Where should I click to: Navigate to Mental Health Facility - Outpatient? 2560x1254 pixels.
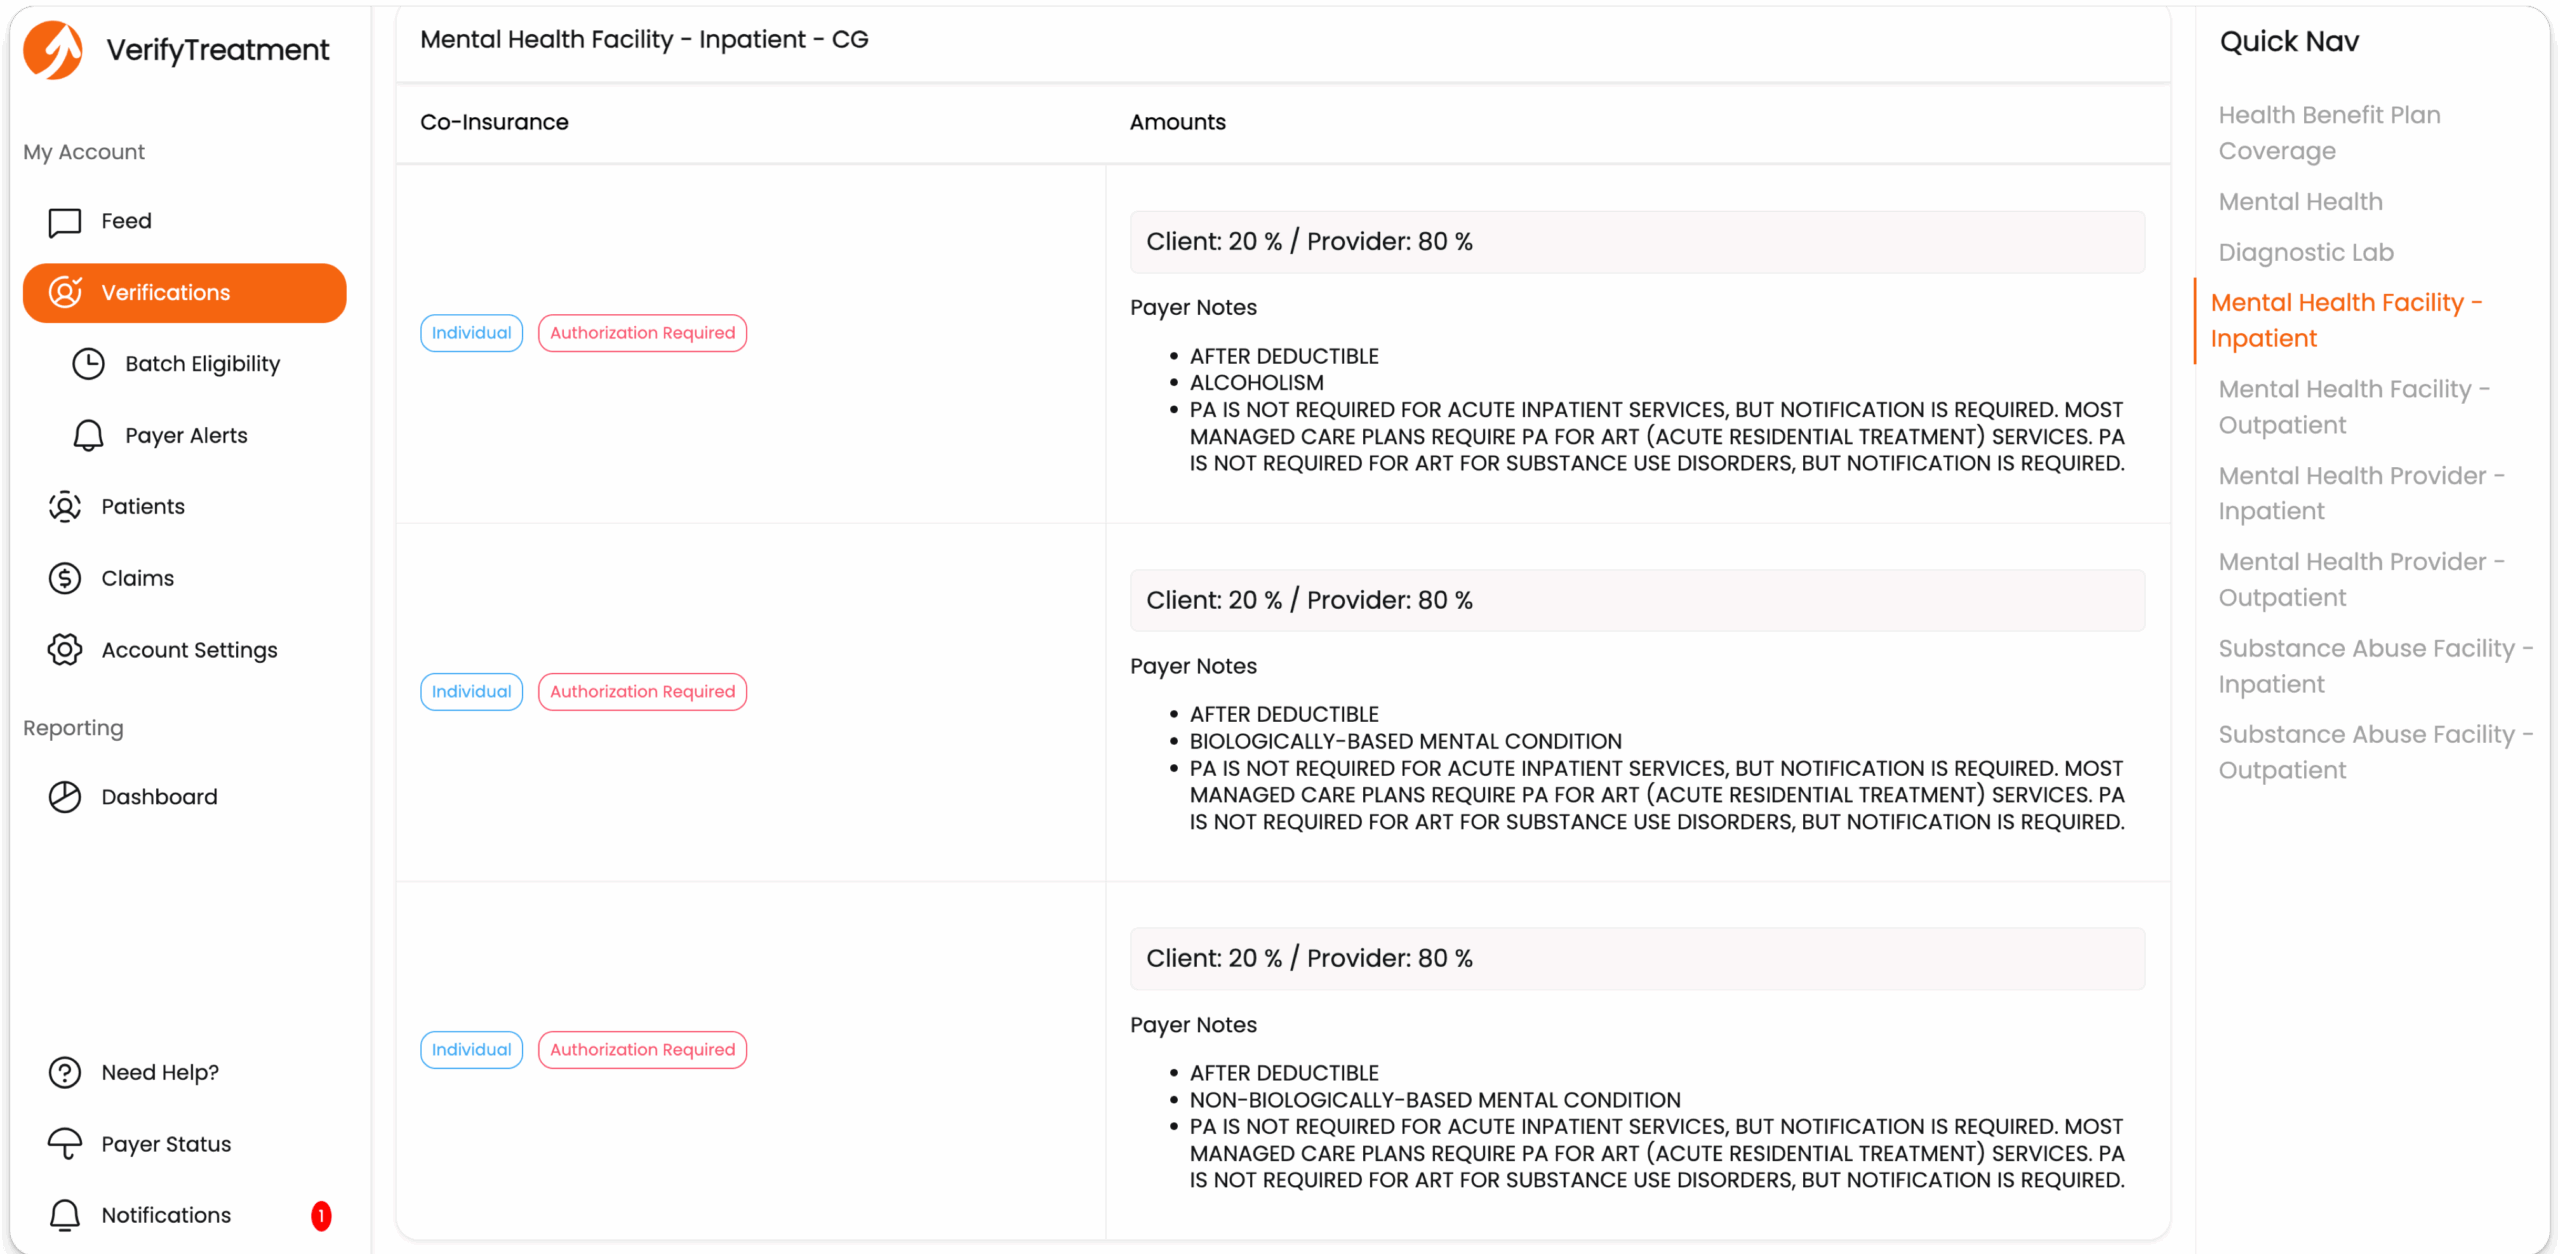[x=2353, y=407]
